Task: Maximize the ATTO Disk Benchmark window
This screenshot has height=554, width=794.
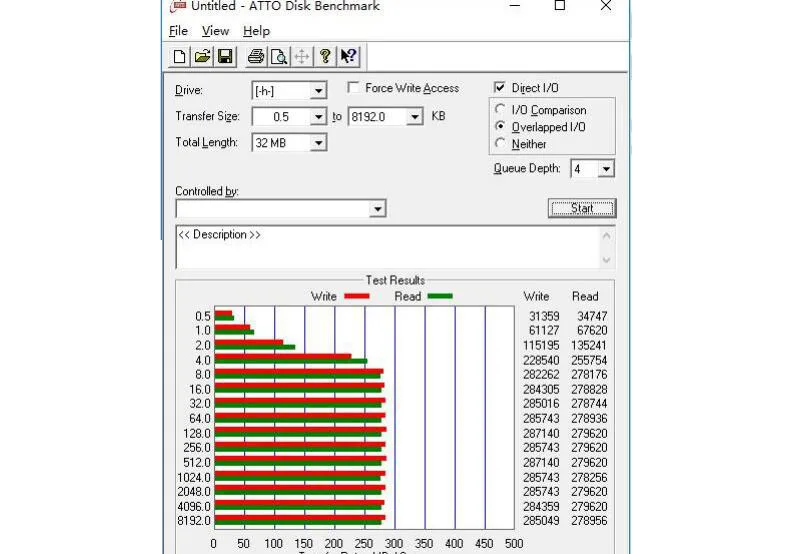Action: (x=560, y=6)
